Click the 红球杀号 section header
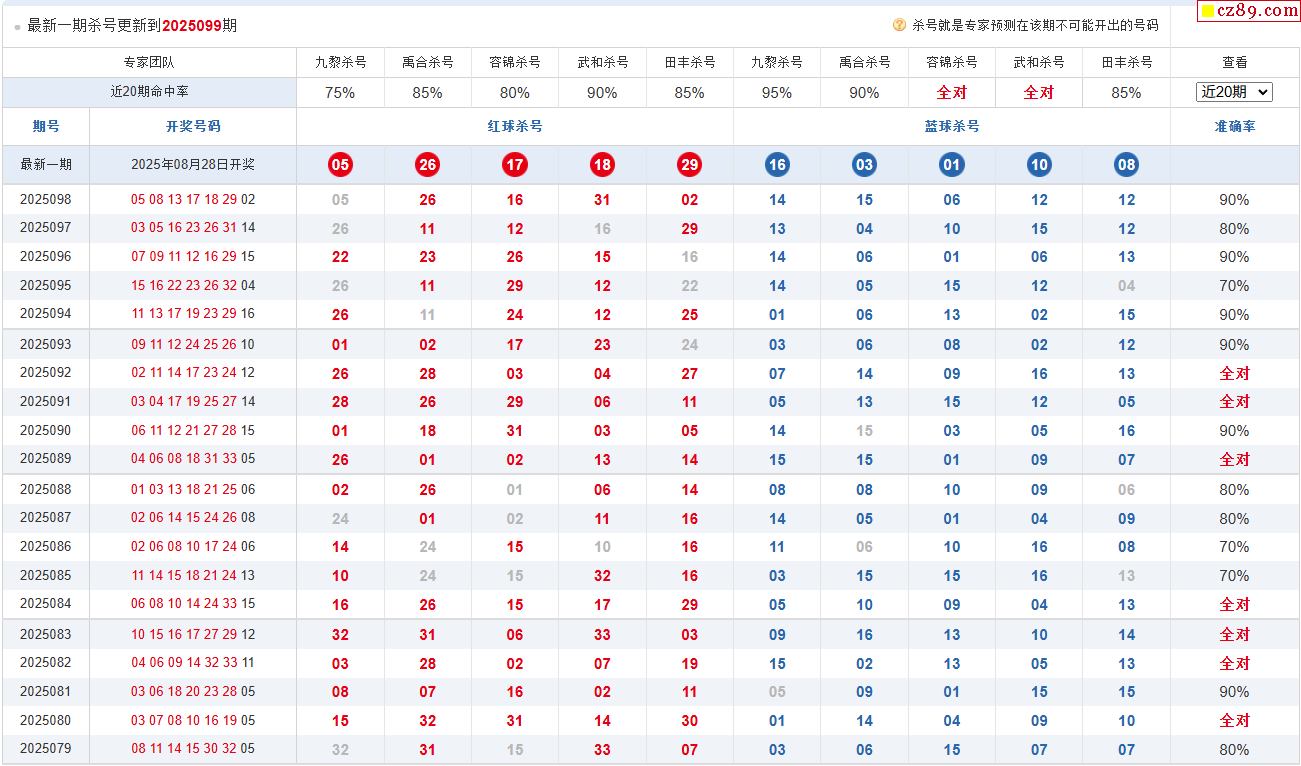 click(515, 126)
